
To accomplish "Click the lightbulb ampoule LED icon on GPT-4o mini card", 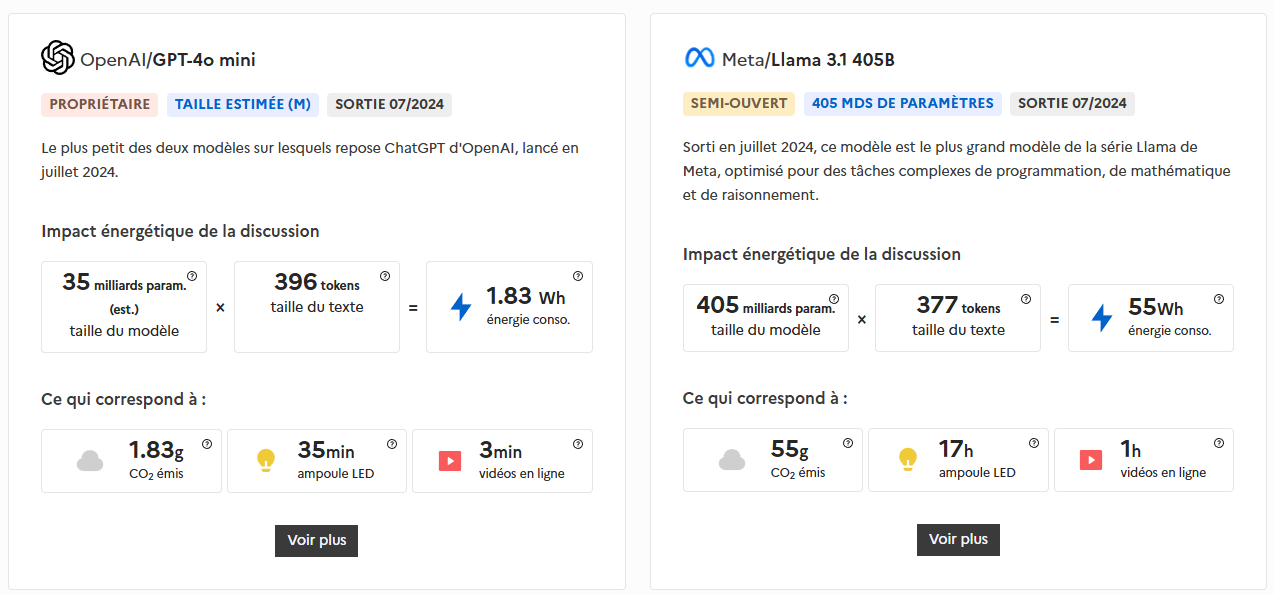I will coord(266,457).
